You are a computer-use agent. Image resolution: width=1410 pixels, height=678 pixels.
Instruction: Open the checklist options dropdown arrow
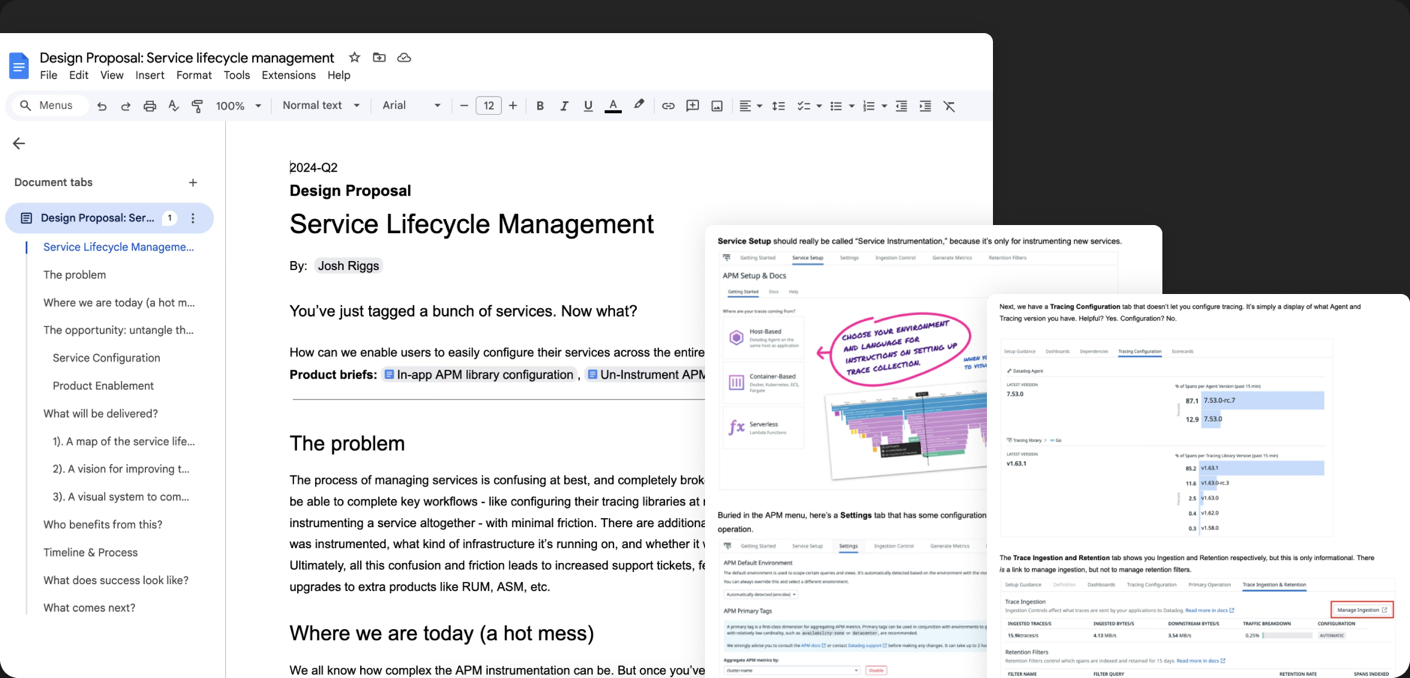pyautogui.click(x=819, y=106)
